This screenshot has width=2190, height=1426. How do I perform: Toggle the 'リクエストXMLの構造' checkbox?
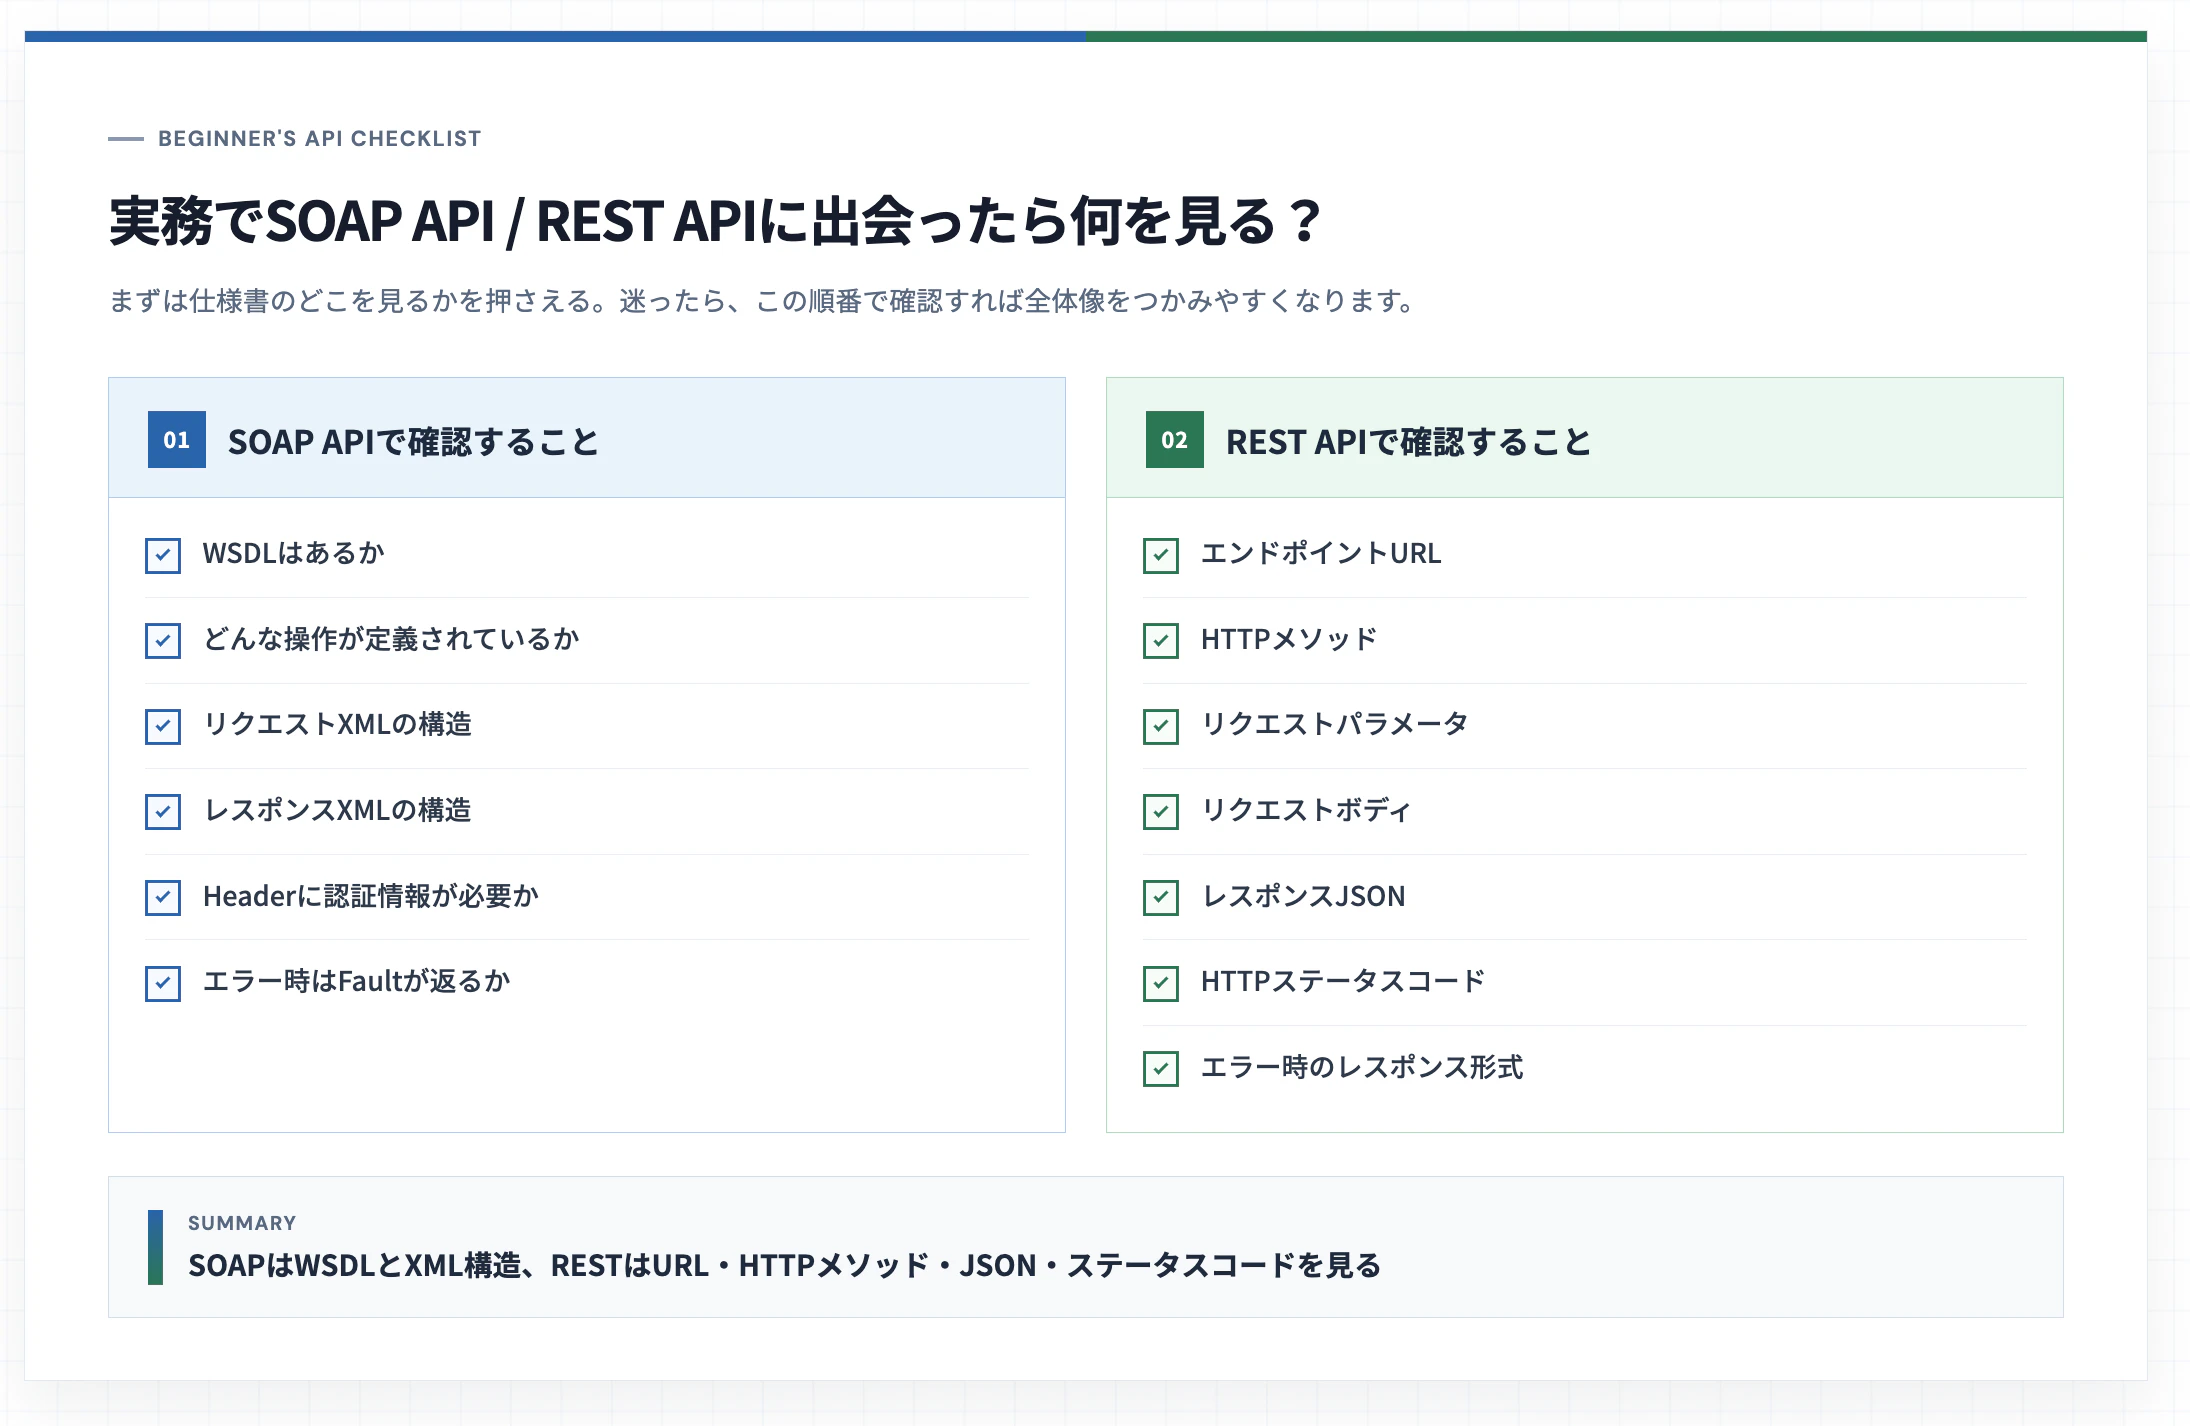pyautogui.click(x=163, y=726)
